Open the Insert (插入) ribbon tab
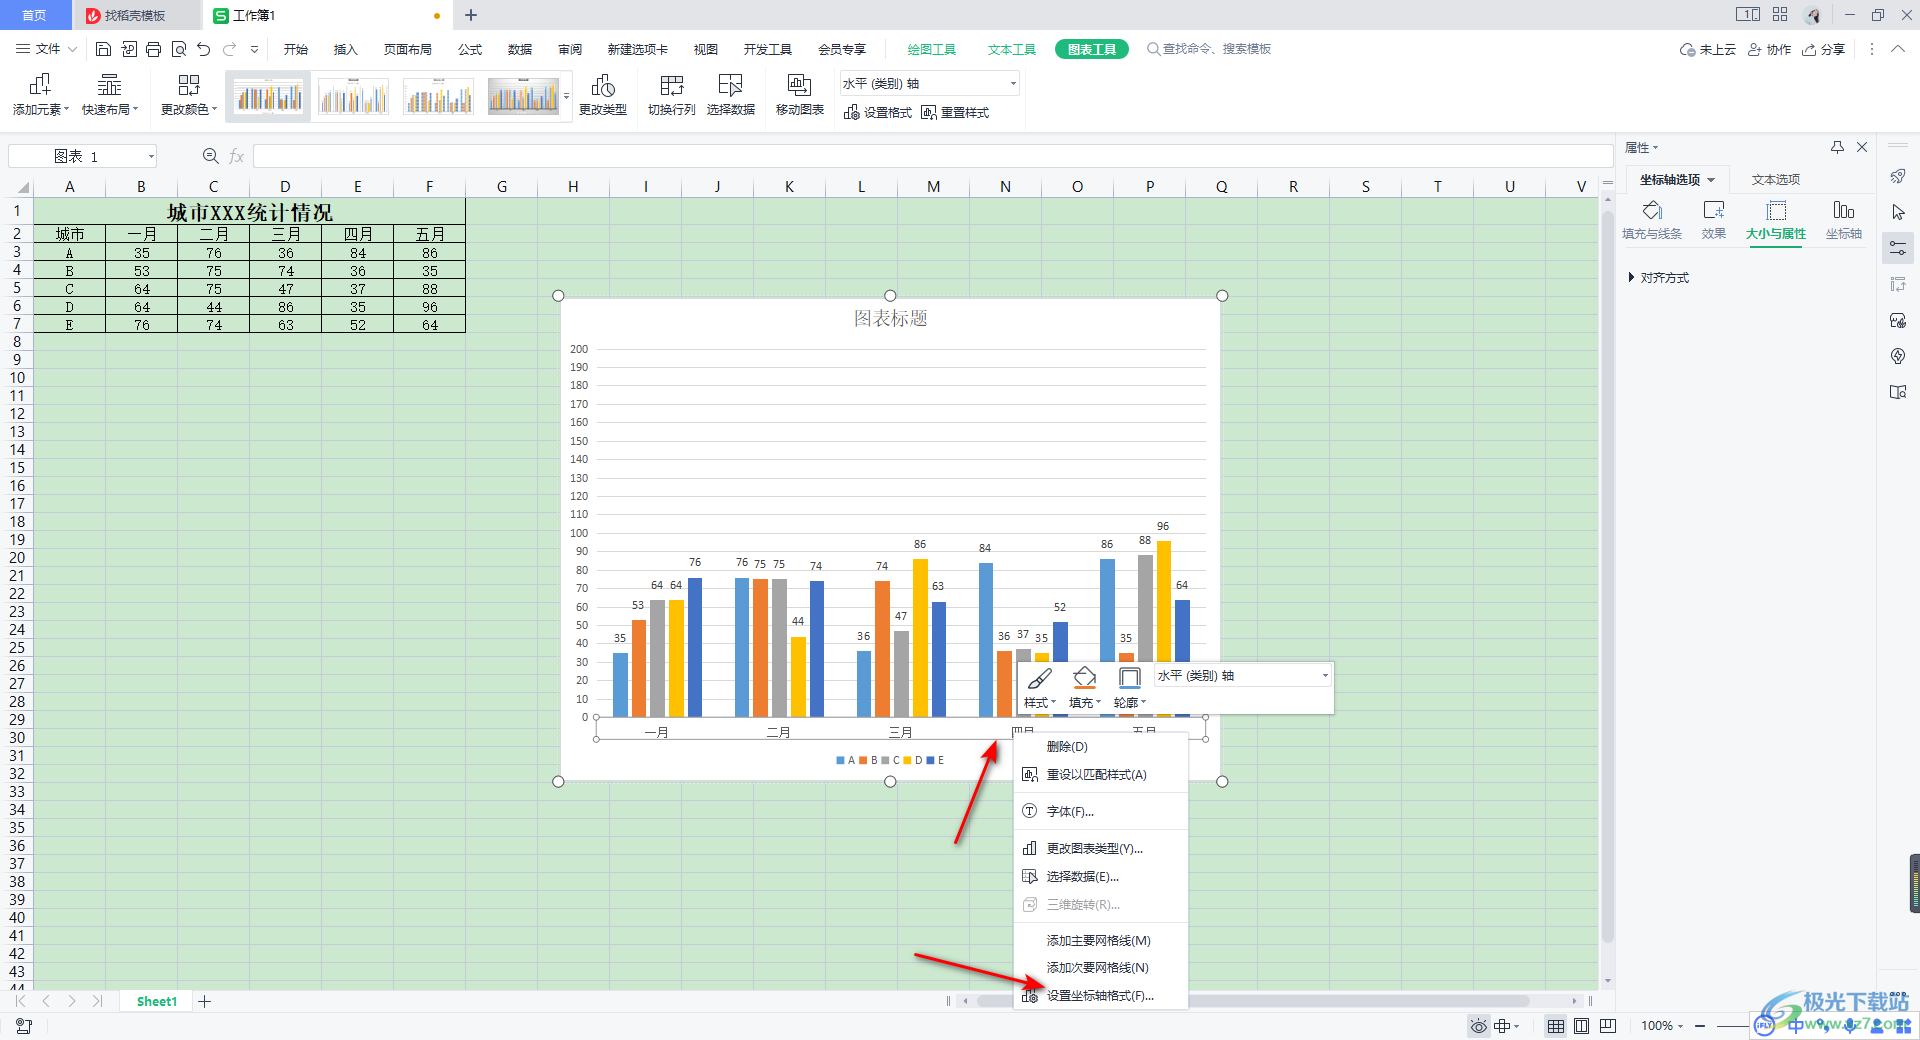 [345, 49]
